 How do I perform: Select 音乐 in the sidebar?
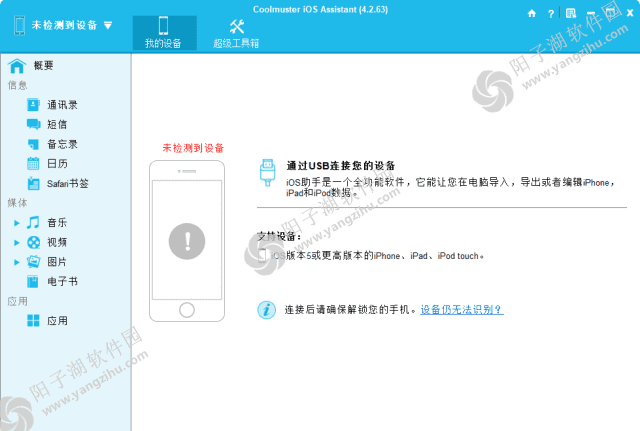(57, 222)
